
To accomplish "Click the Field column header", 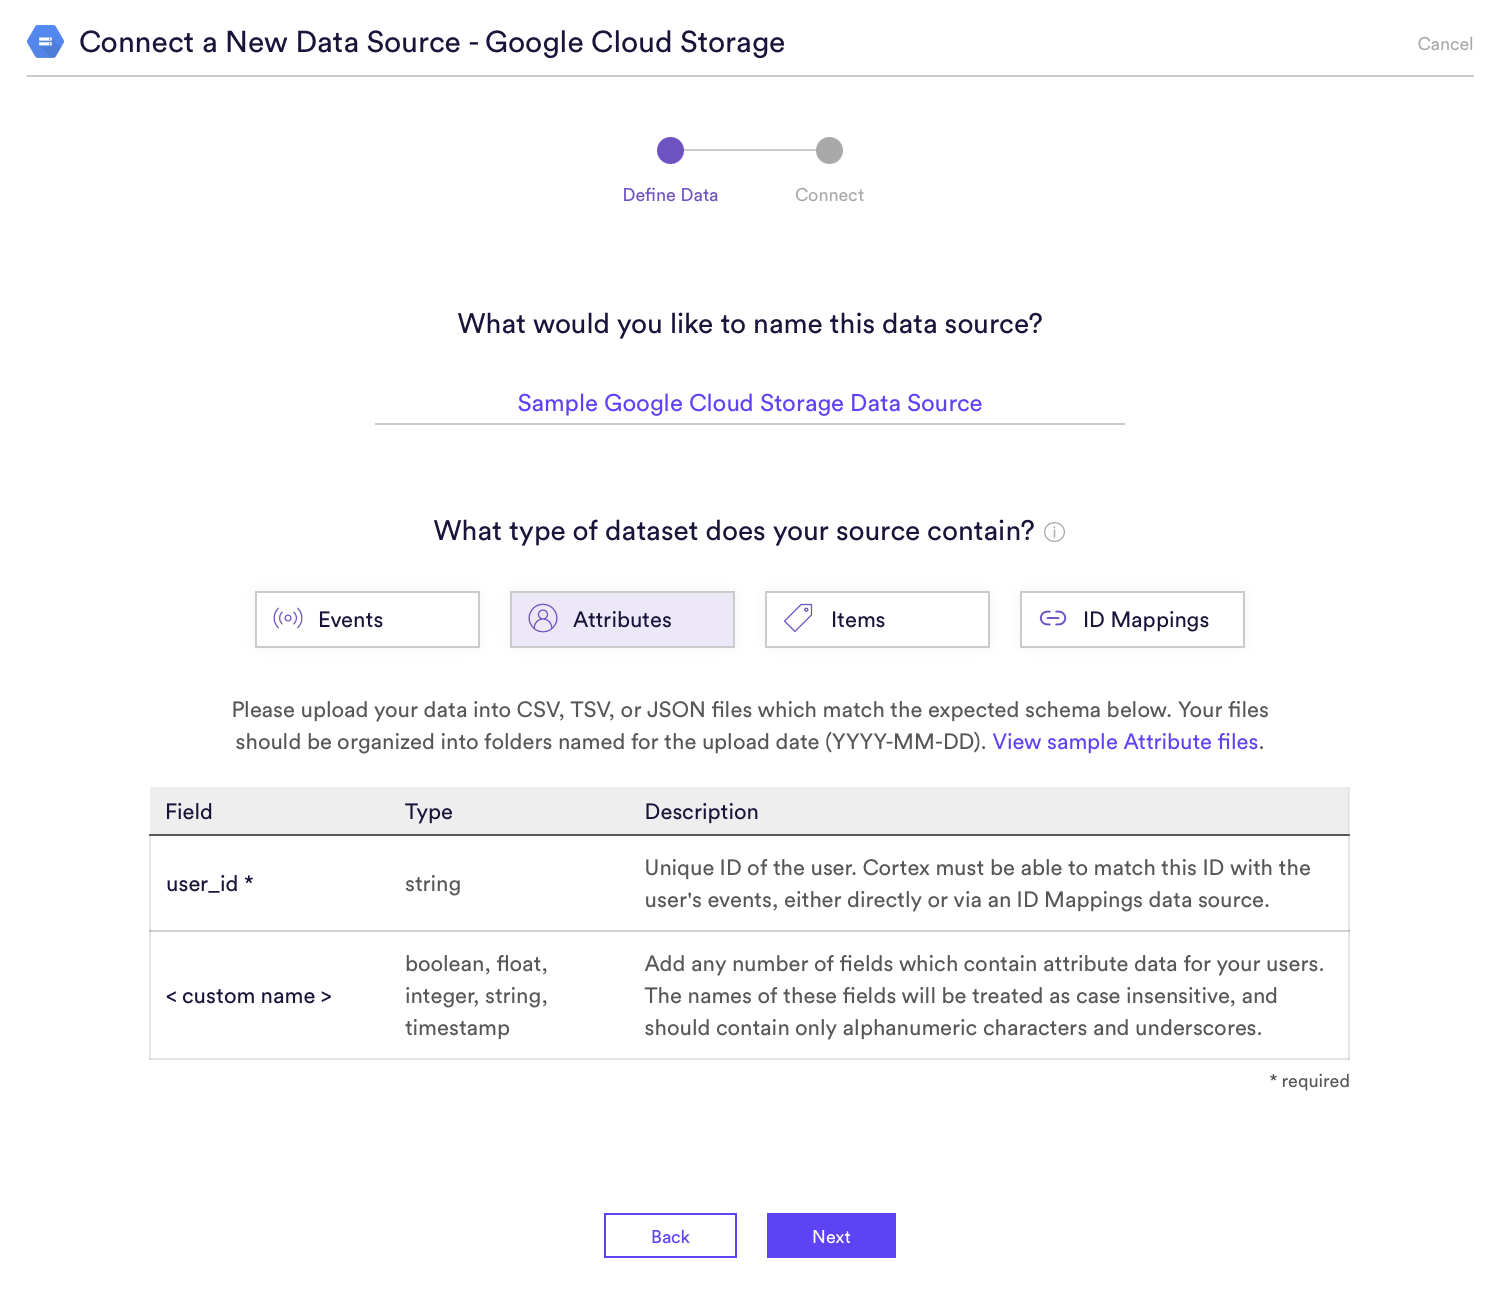I will (x=189, y=811).
